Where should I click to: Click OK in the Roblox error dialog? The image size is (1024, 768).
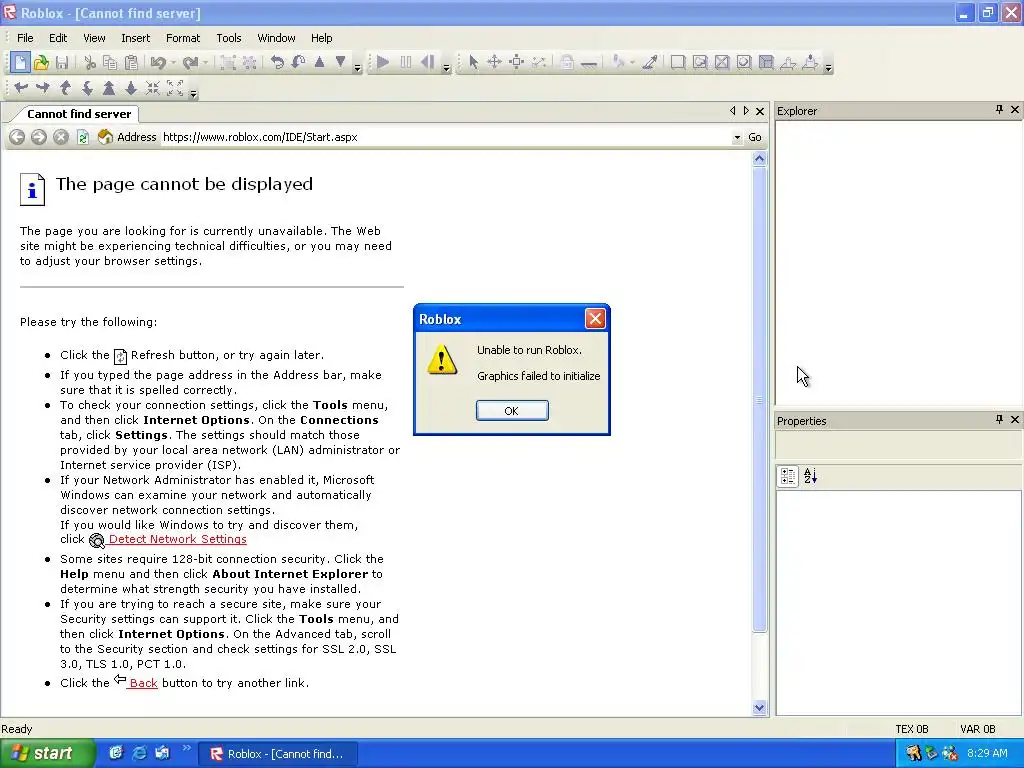point(512,411)
